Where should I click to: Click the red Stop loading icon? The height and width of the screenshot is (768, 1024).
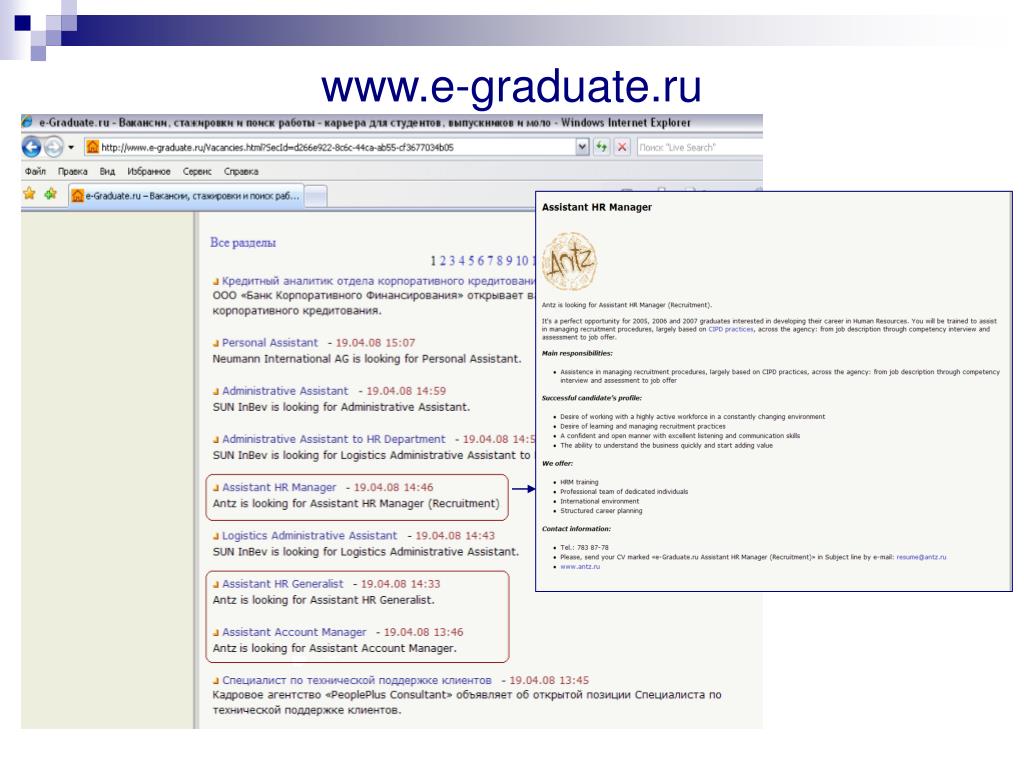pos(622,148)
